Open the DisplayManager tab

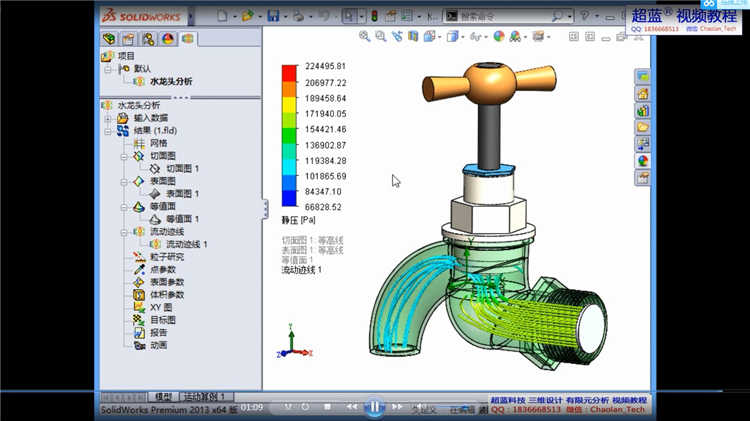click(168, 39)
